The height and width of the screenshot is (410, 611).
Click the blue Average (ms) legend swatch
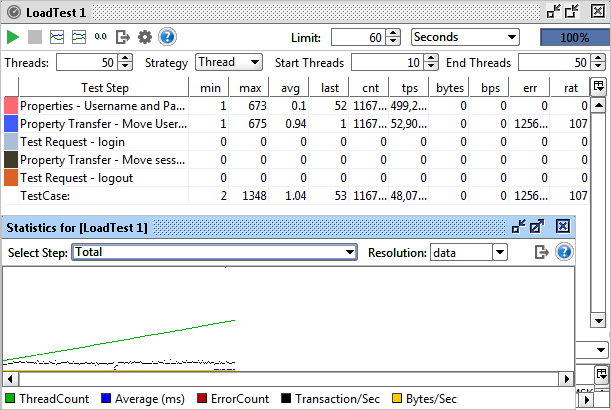pyautogui.click(x=106, y=398)
